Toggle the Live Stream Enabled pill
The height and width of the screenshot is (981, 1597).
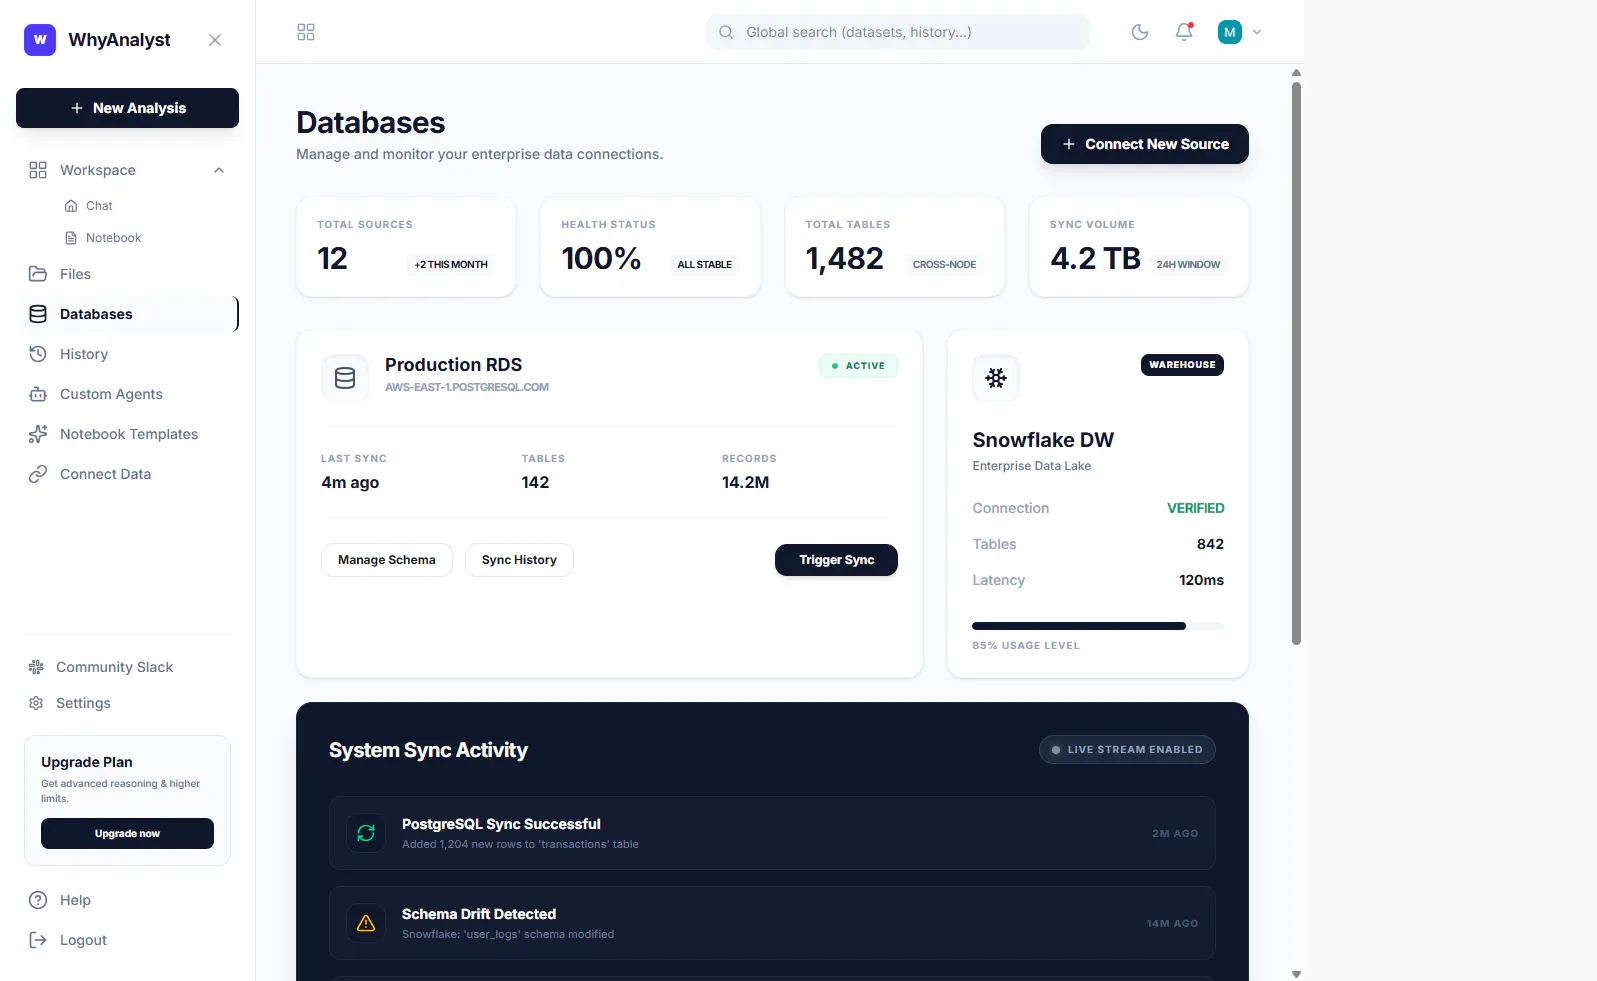1127,750
